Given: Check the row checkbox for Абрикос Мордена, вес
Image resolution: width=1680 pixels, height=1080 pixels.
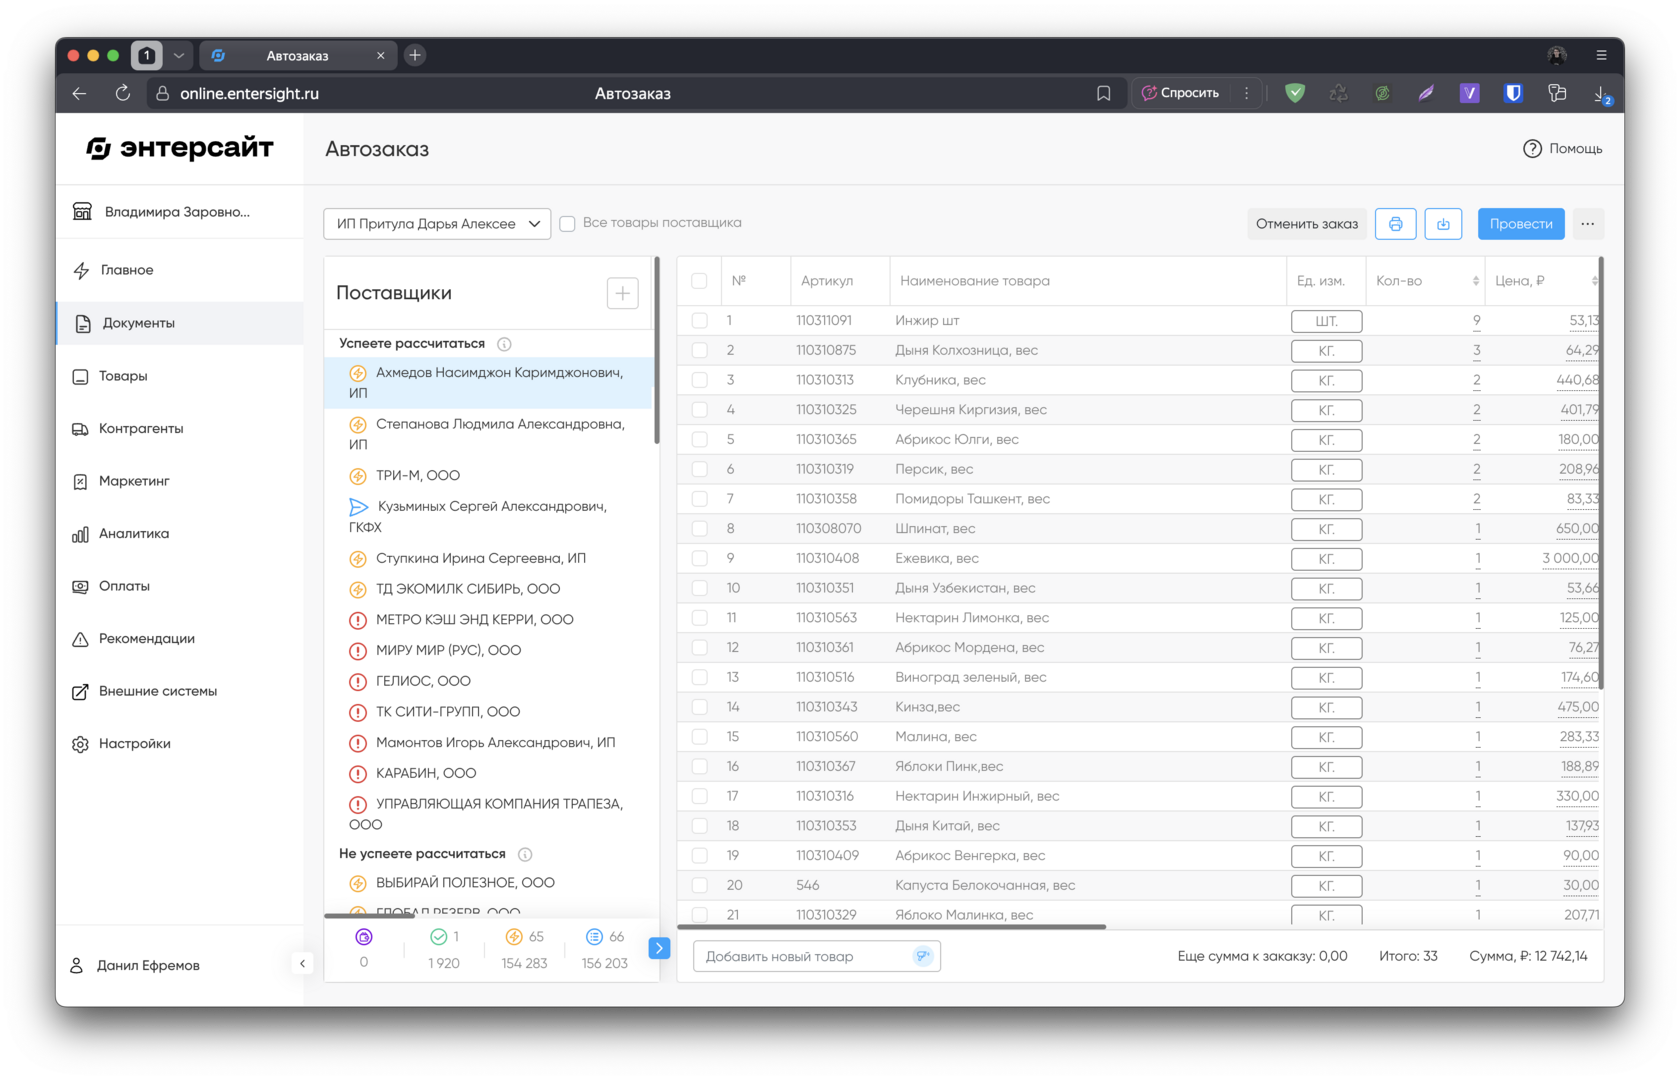Looking at the screenshot, I should (x=700, y=648).
